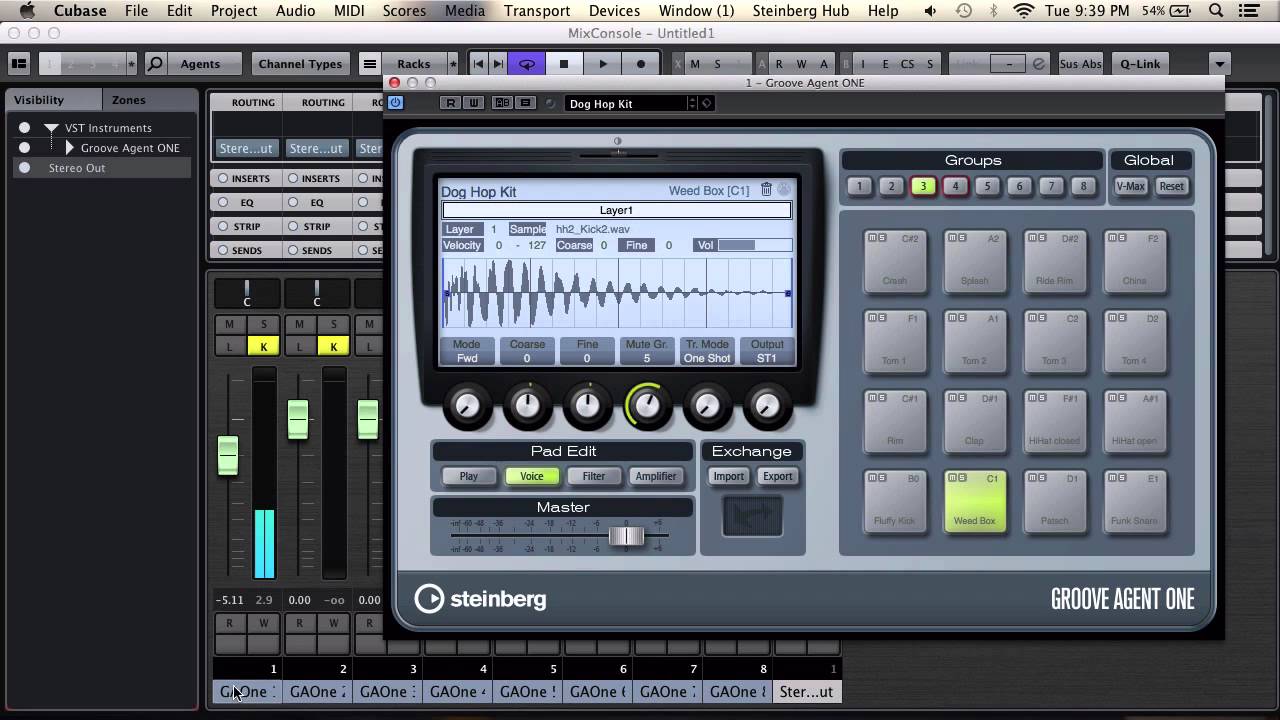Screen dimensions: 1280x720
Task: Toggle L listen button on first channel
Action: tap(230, 346)
